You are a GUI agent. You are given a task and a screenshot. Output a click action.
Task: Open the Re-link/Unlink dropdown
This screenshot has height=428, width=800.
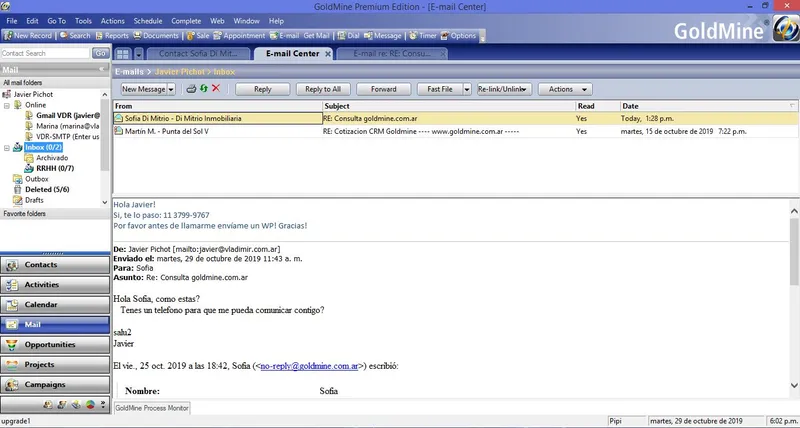coord(504,89)
